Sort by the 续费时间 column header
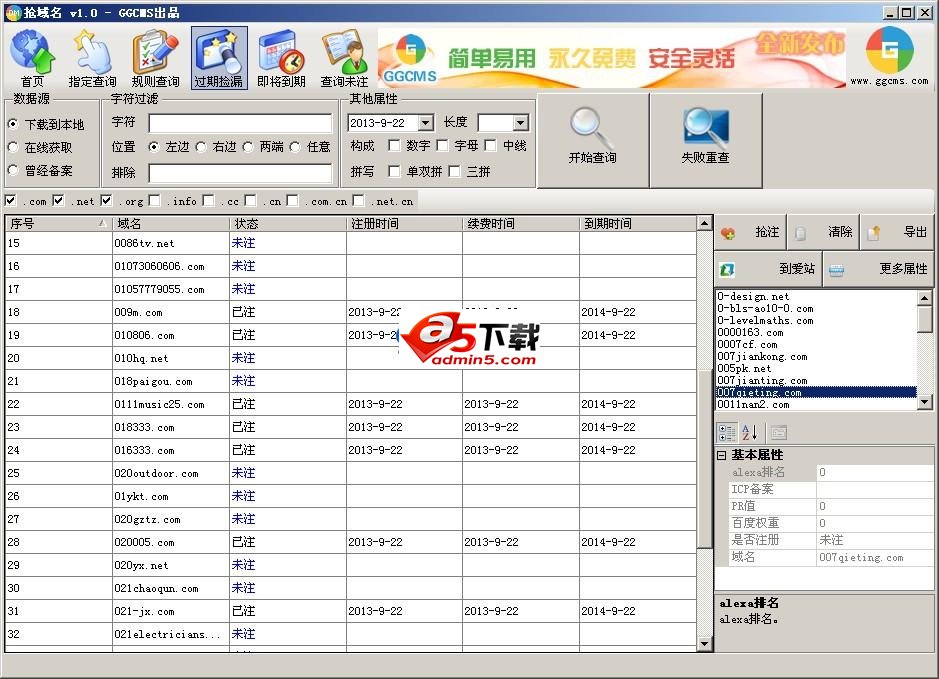Viewport: 939px width, 679px height. pyautogui.click(x=521, y=224)
